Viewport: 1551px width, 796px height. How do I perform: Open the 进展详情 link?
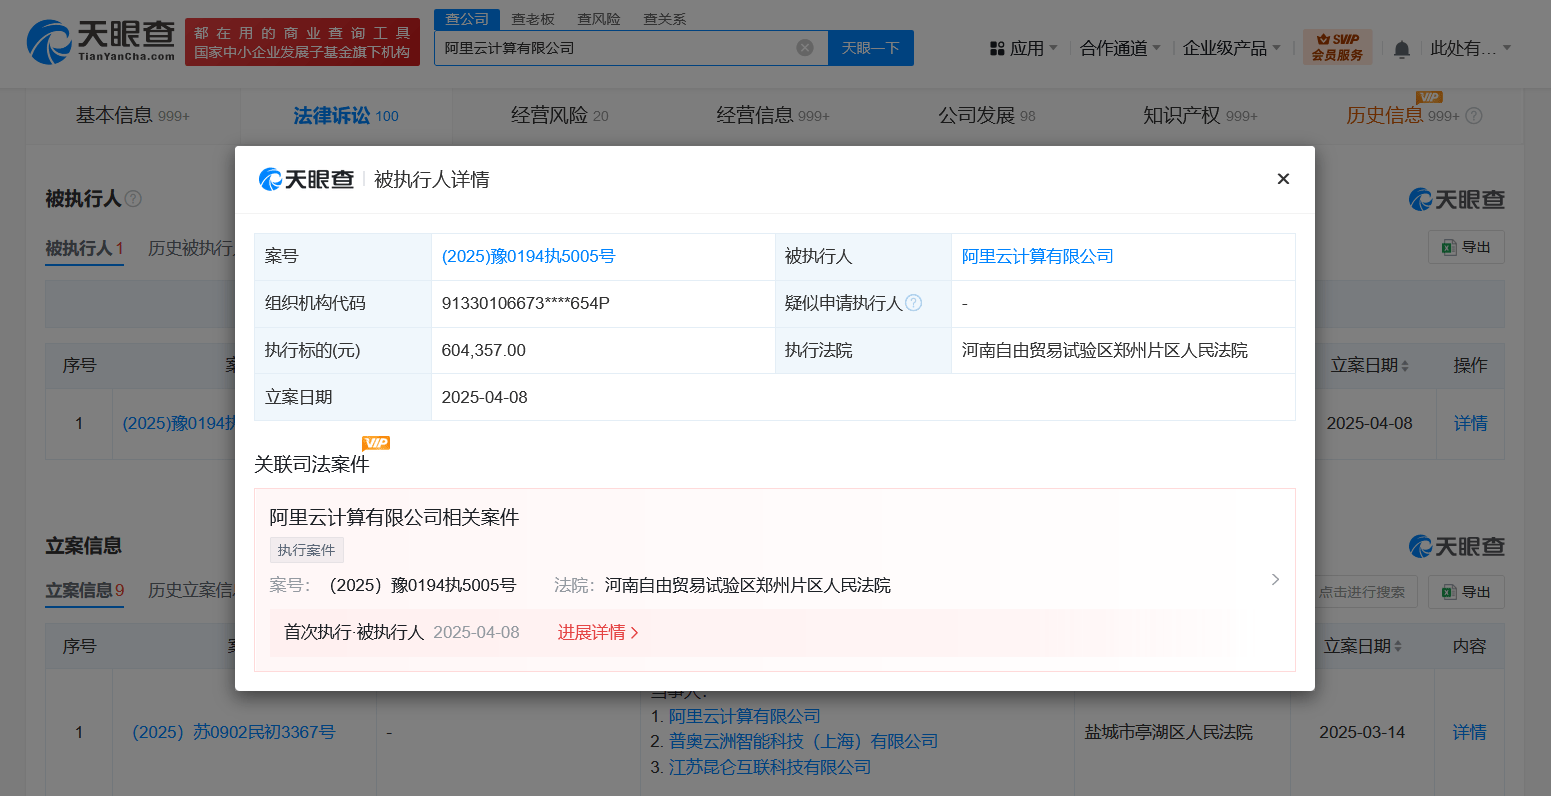pos(598,633)
